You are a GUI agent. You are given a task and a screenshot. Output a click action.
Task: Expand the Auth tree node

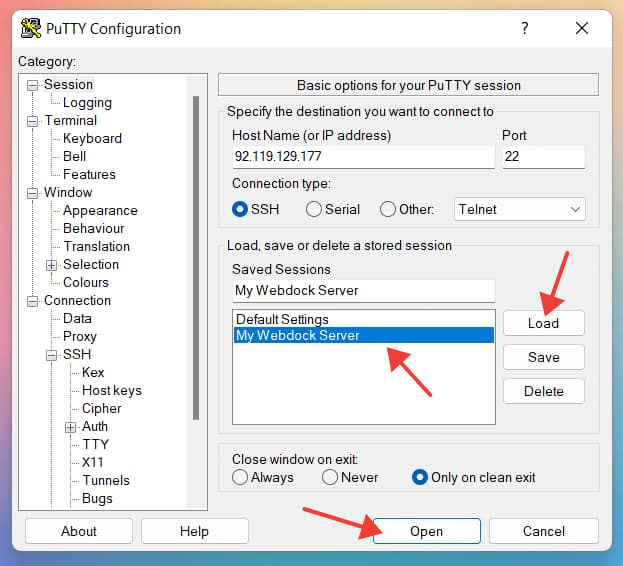[71, 427]
